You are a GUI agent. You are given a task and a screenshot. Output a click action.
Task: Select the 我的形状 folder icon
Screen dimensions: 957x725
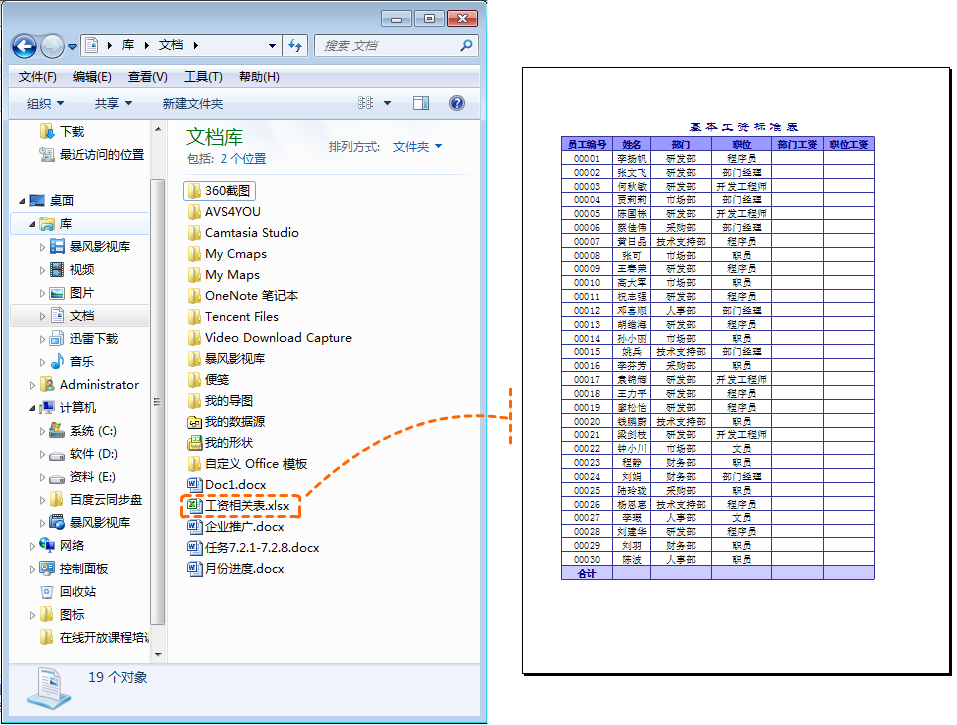point(194,443)
